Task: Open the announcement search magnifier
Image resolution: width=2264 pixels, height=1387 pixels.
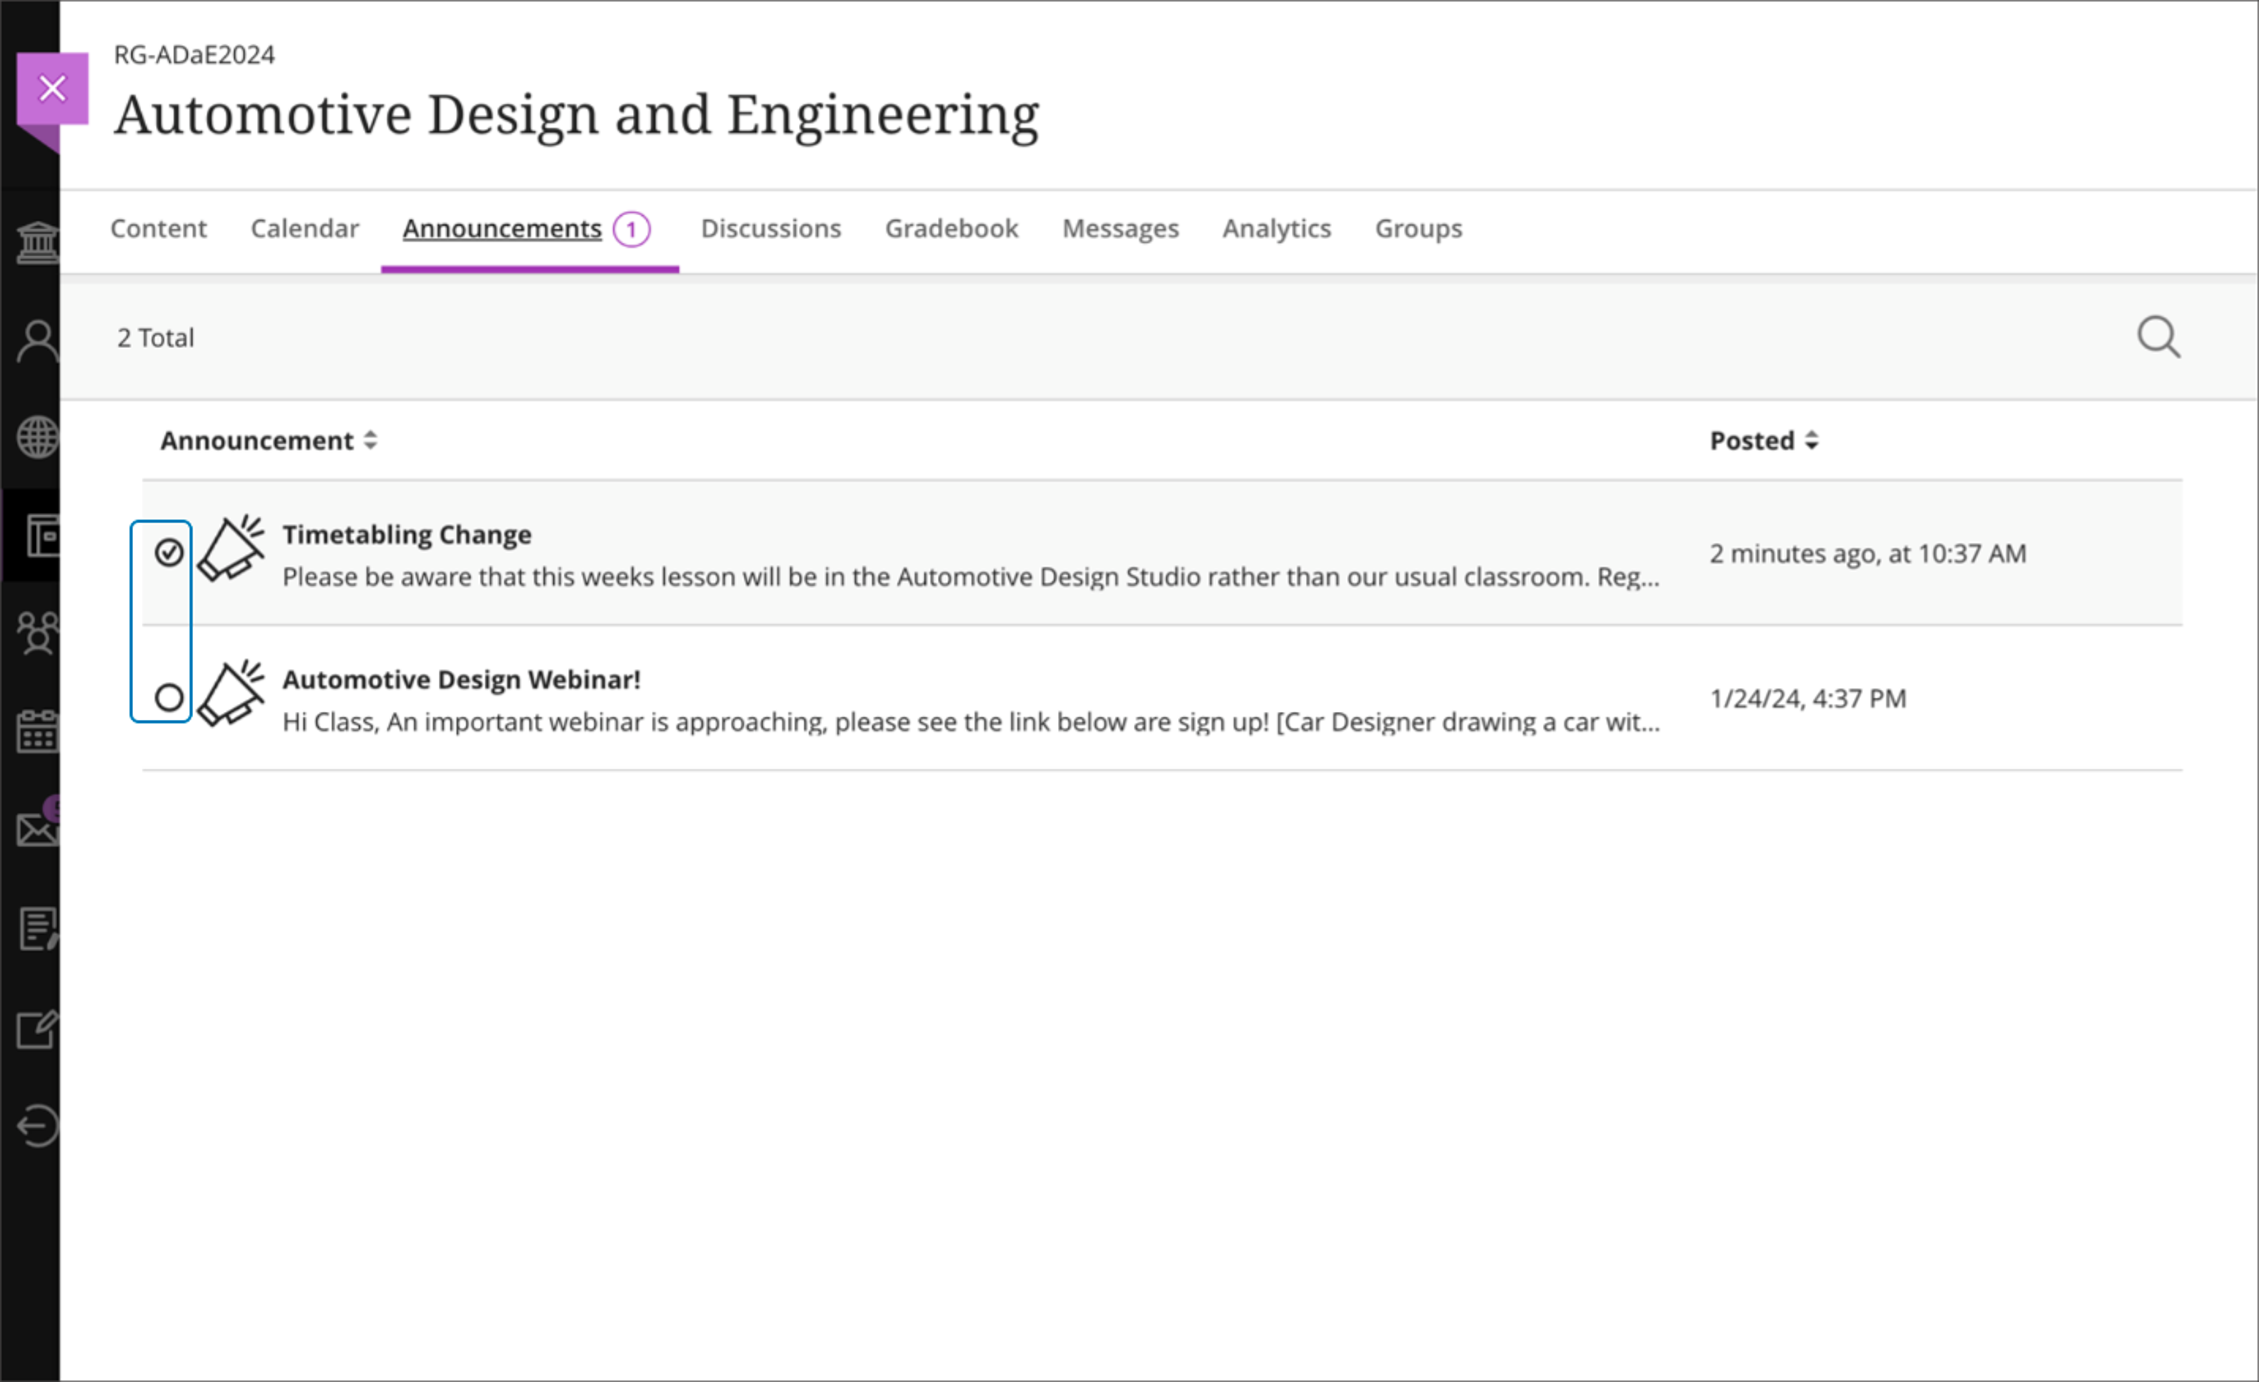Action: pyautogui.click(x=2159, y=337)
